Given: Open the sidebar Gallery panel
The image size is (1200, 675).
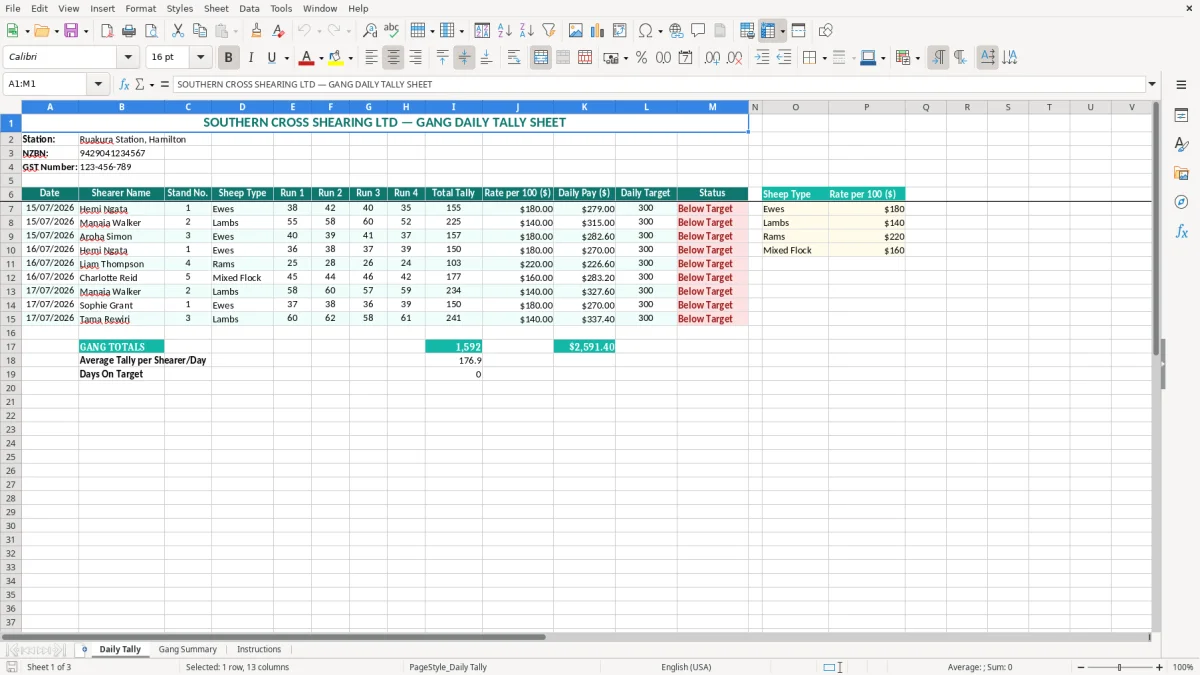Looking at the screenshot, I should [1181, 173].
